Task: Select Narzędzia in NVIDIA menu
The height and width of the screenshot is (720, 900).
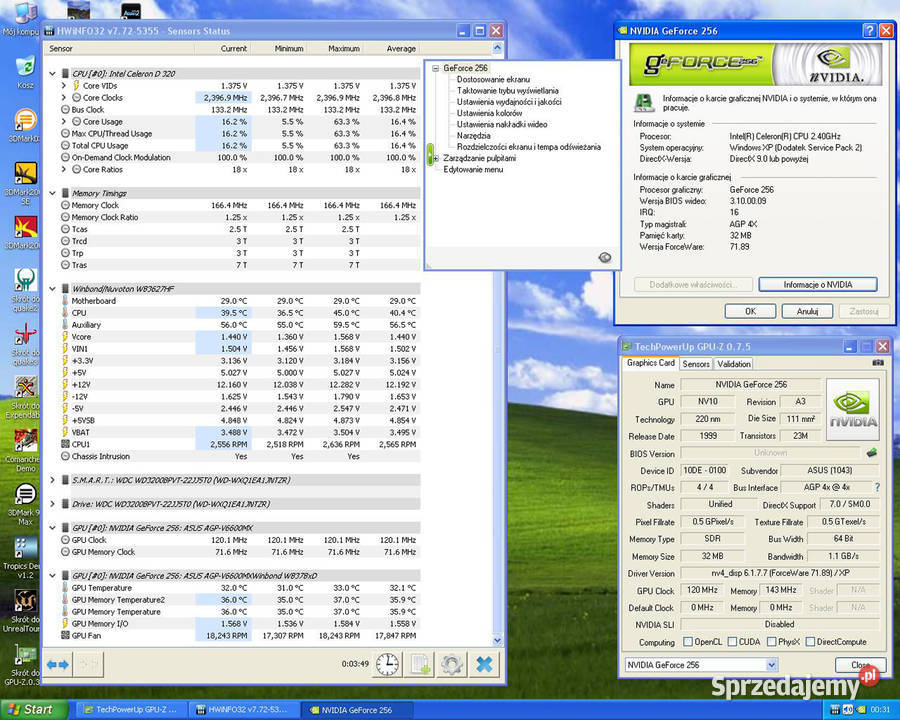Action: (x=474, y=136)
